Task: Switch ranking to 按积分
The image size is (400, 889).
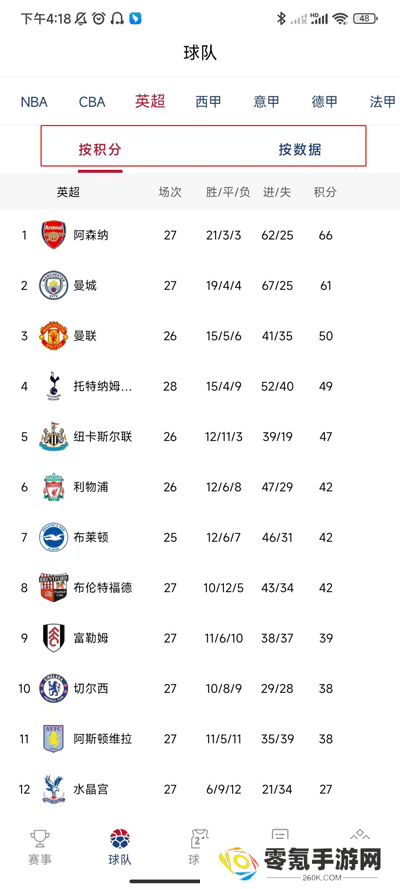Action: pyautogui.click(x=100, y=150)
